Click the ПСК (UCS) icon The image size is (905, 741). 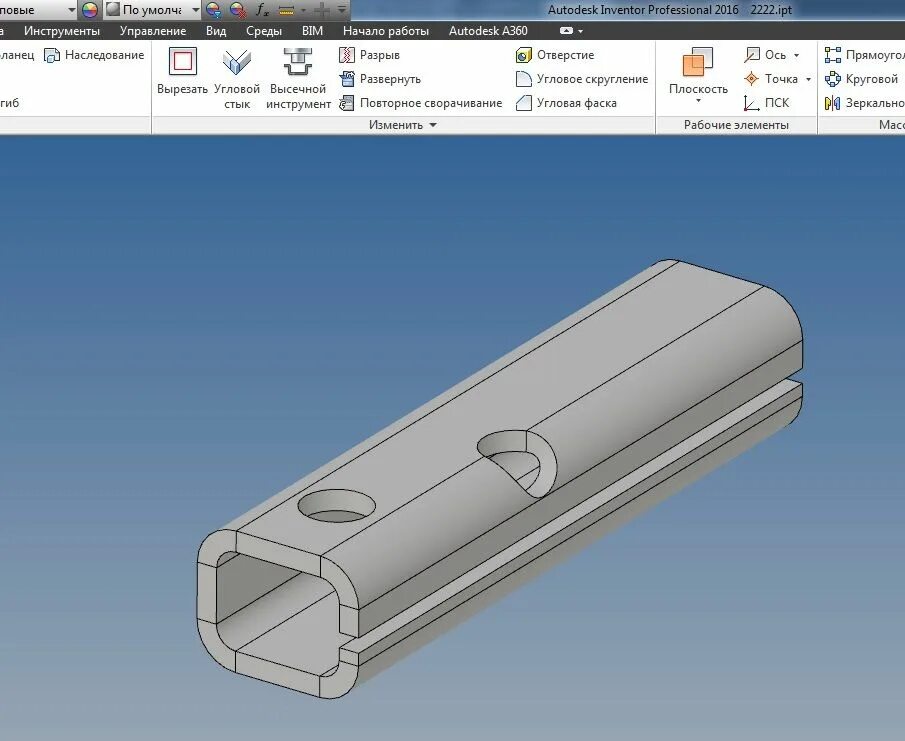point(751,103)
